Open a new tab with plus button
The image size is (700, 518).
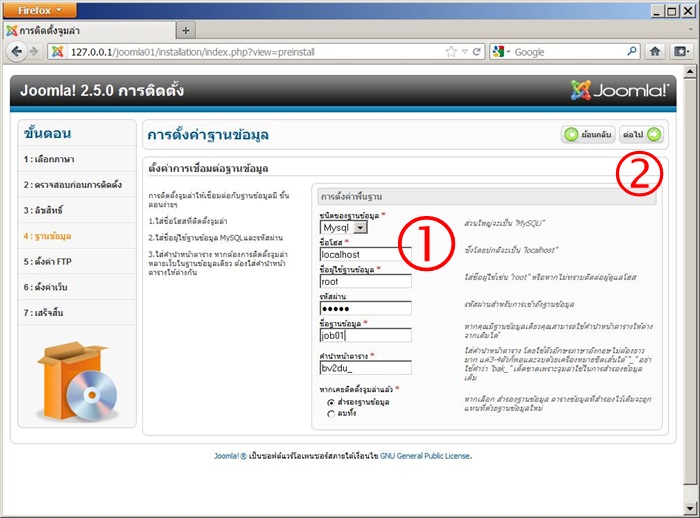(186, 31)
